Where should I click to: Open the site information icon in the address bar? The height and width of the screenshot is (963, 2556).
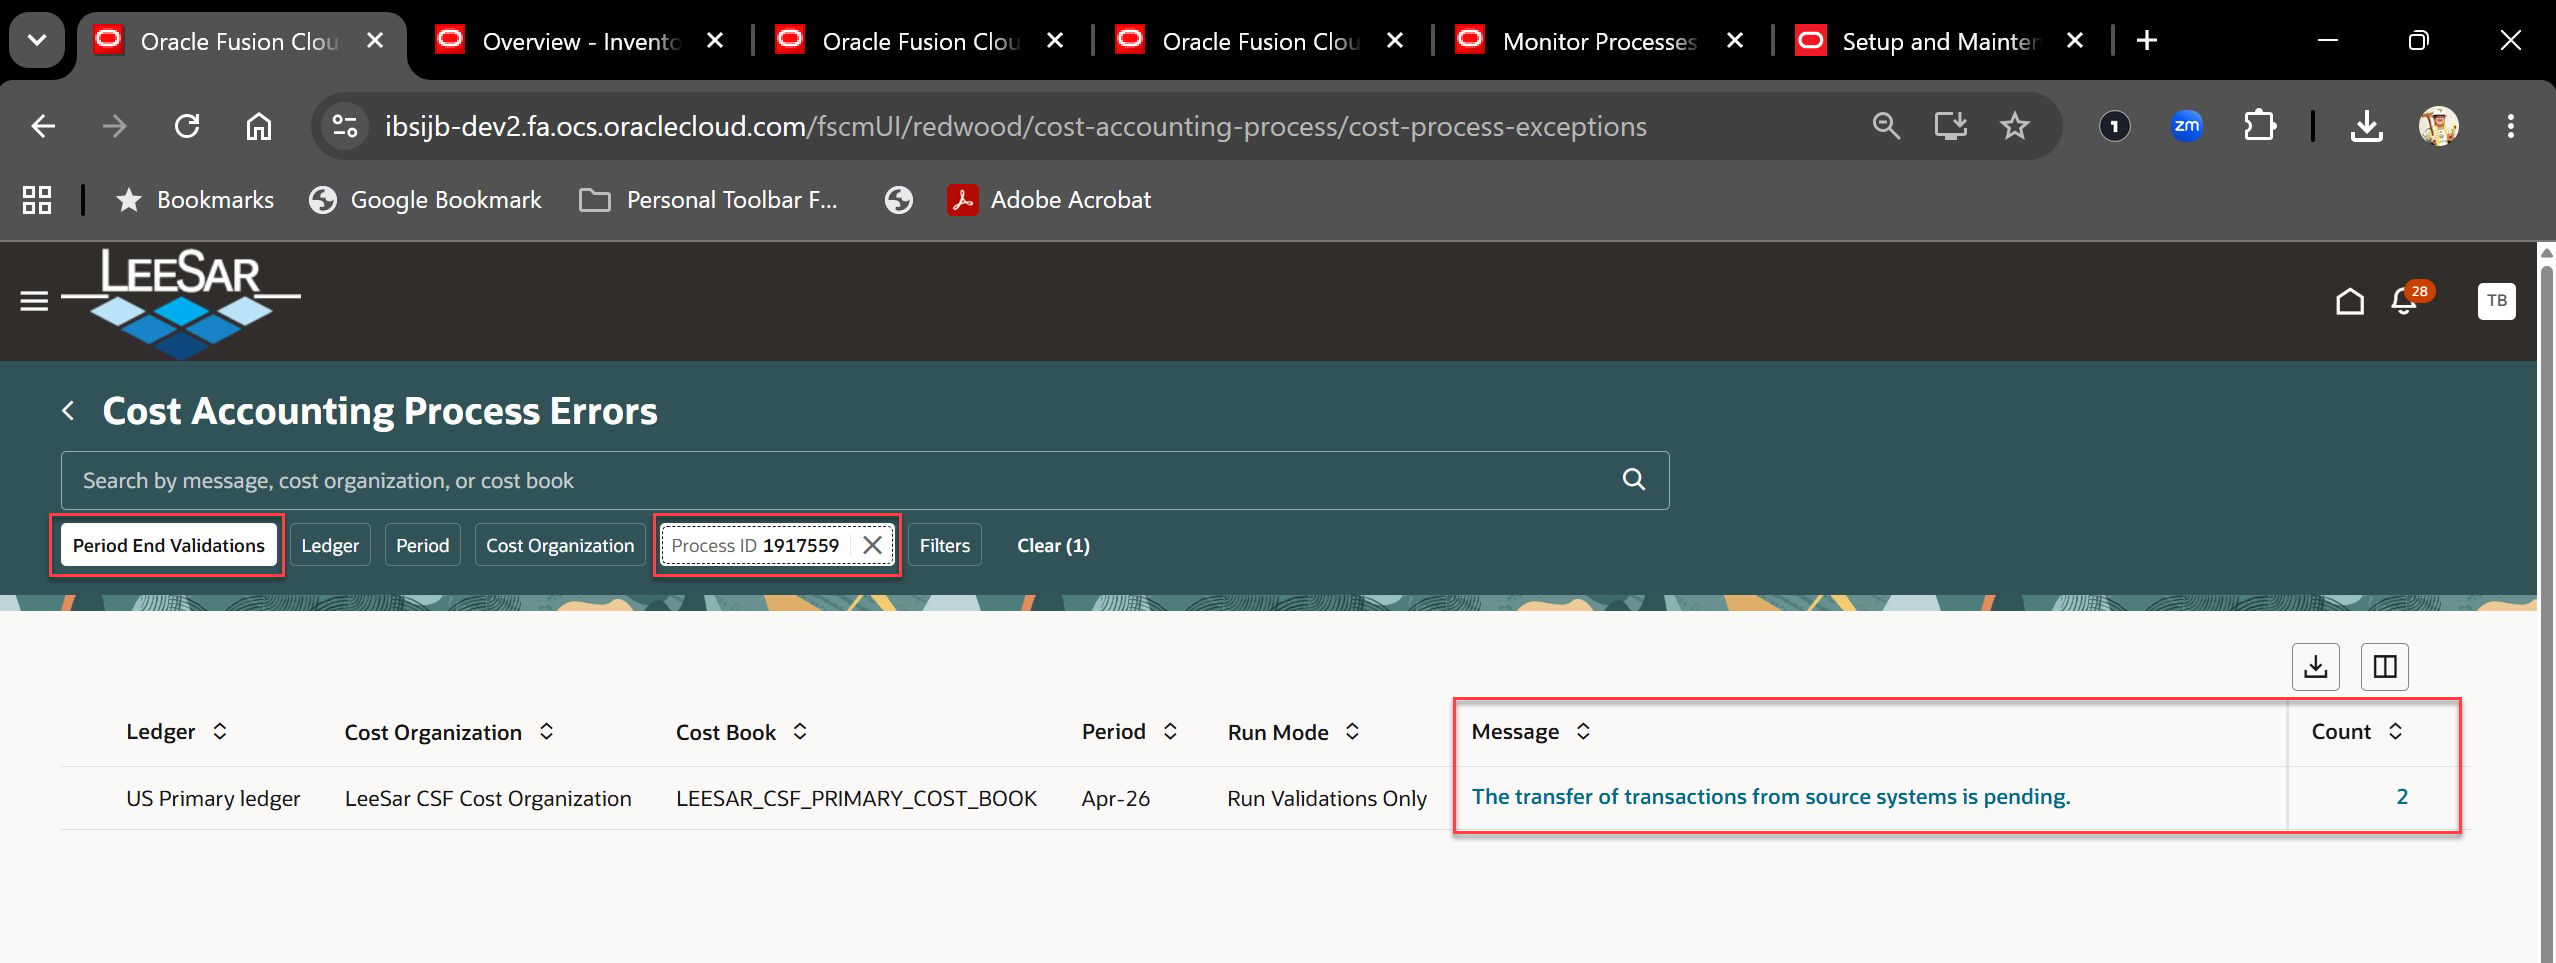coord(345,126)
